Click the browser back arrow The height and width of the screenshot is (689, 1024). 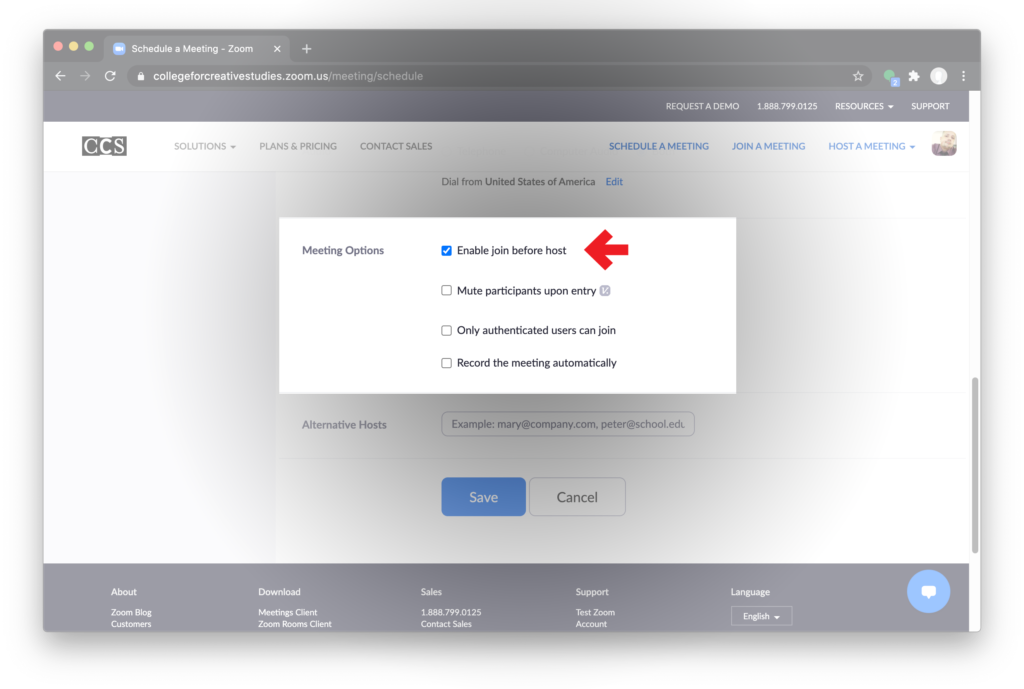(61, 76)
